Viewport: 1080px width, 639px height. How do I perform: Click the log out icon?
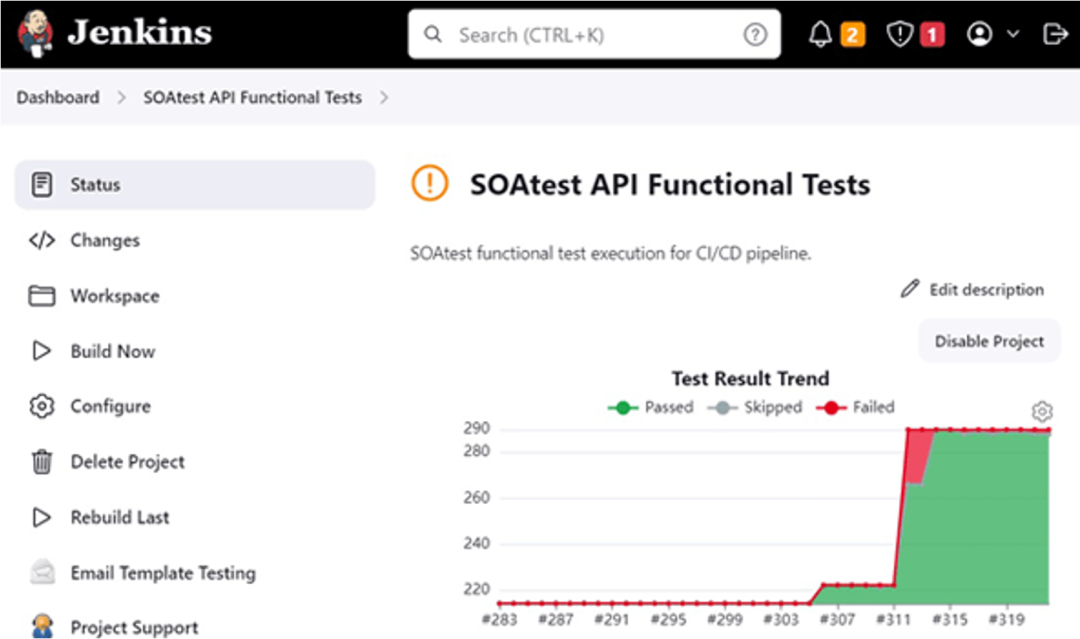coord(1054,35)
